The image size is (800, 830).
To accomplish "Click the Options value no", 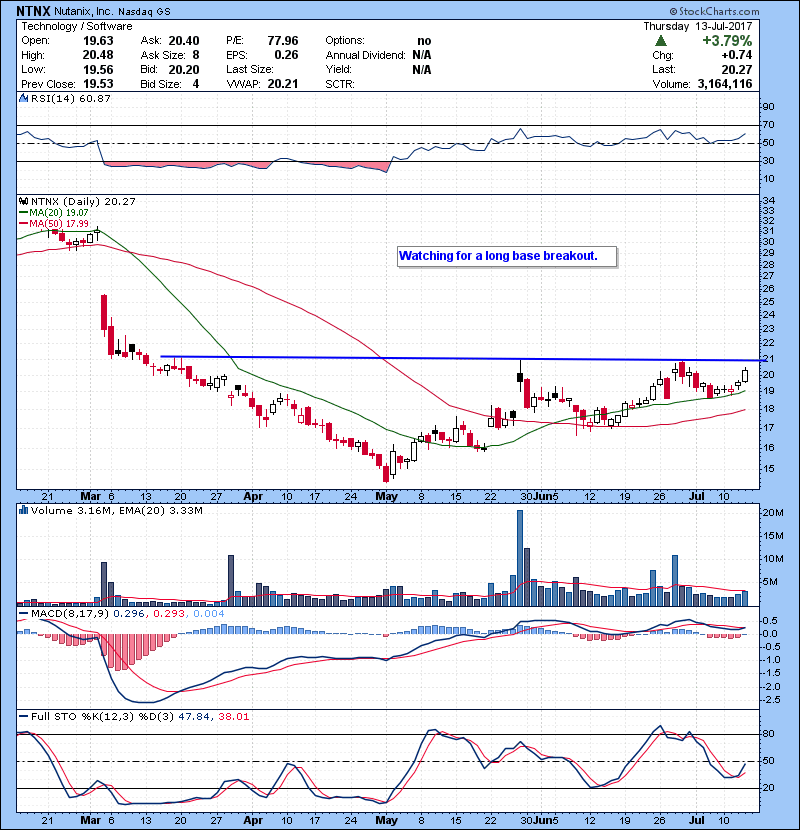I will click(424, 41).
